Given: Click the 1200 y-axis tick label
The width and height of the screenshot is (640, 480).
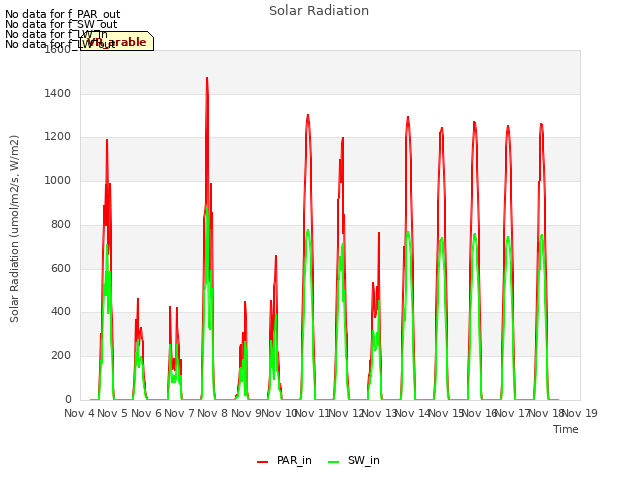Looking at the screenshot, I should click(x=58, y=137).
